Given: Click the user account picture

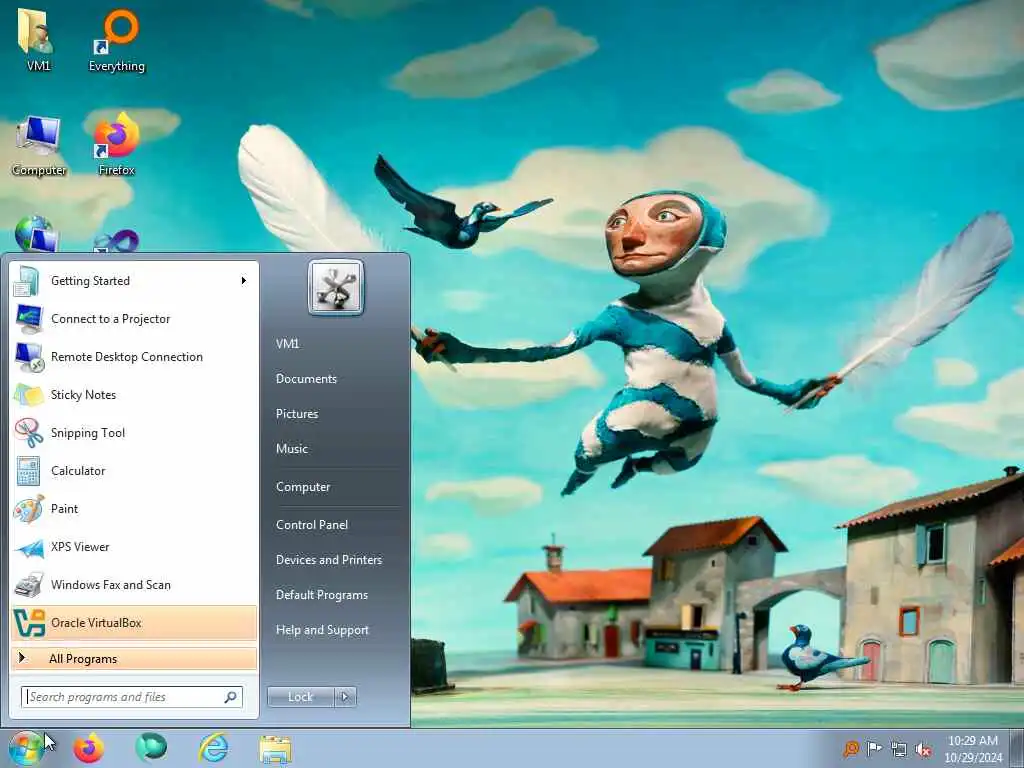Looking at the screenshot, I should tap(336, 287).
